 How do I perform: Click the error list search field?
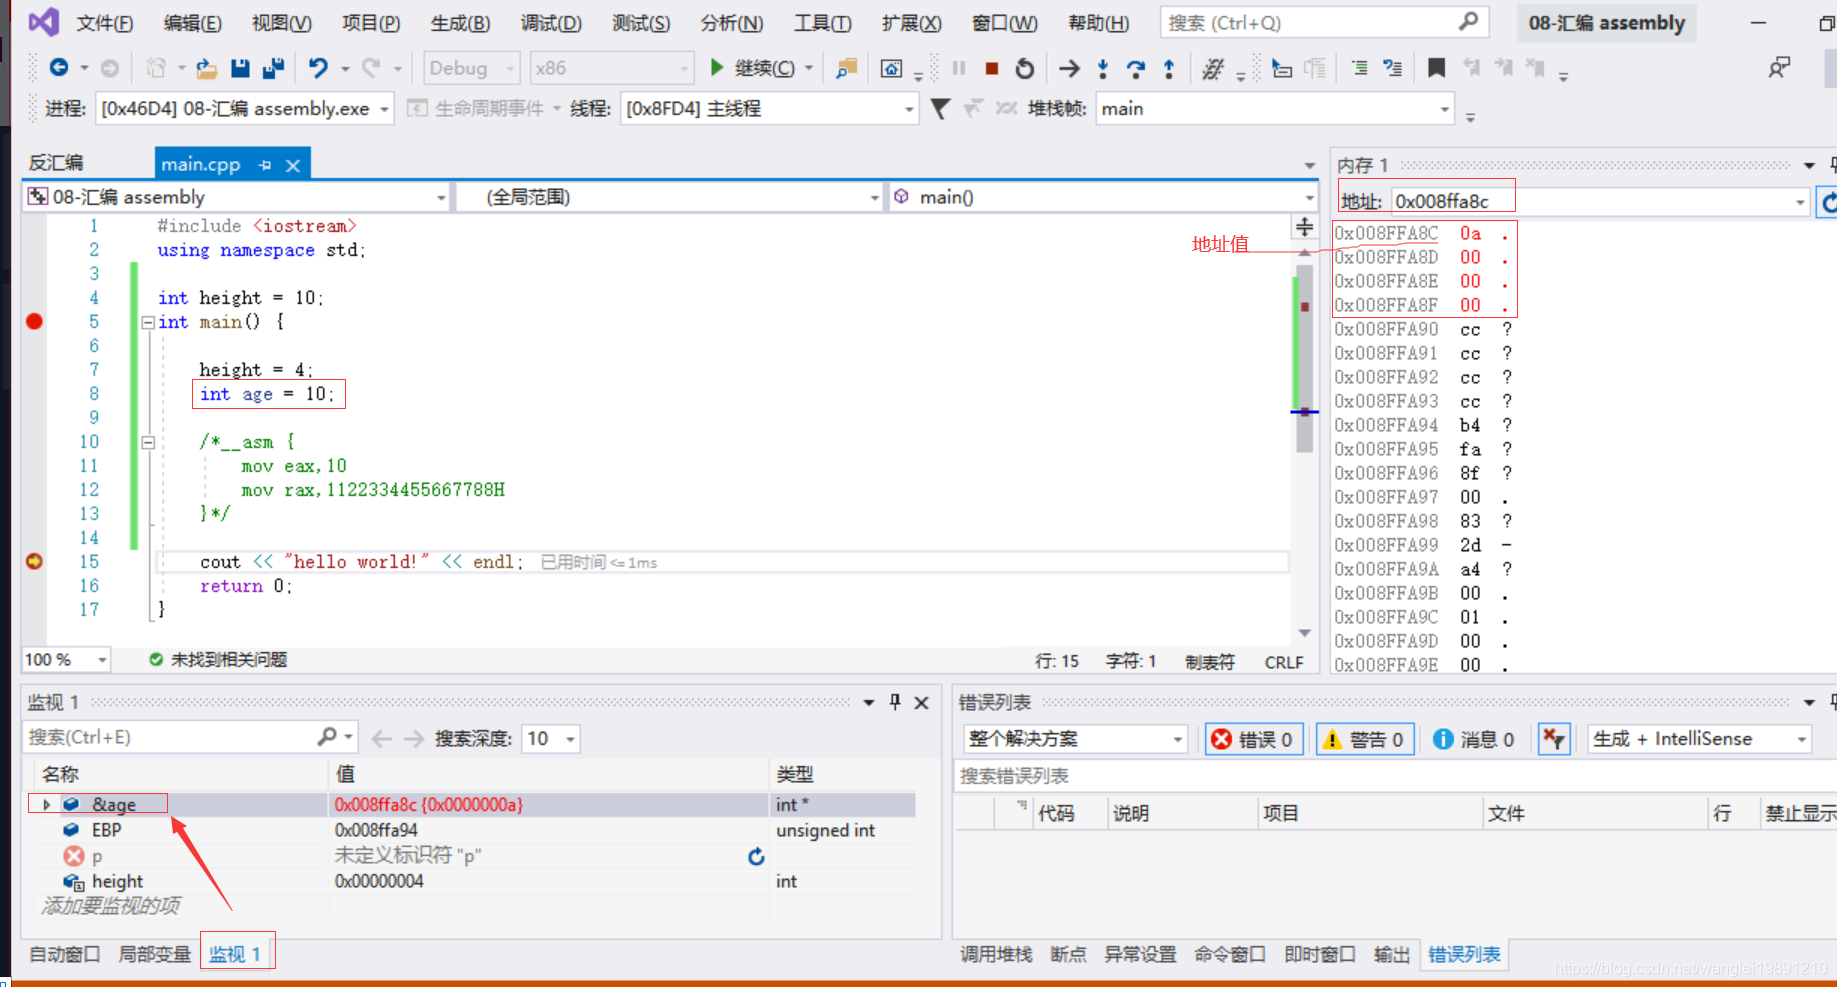[1395, 776]
